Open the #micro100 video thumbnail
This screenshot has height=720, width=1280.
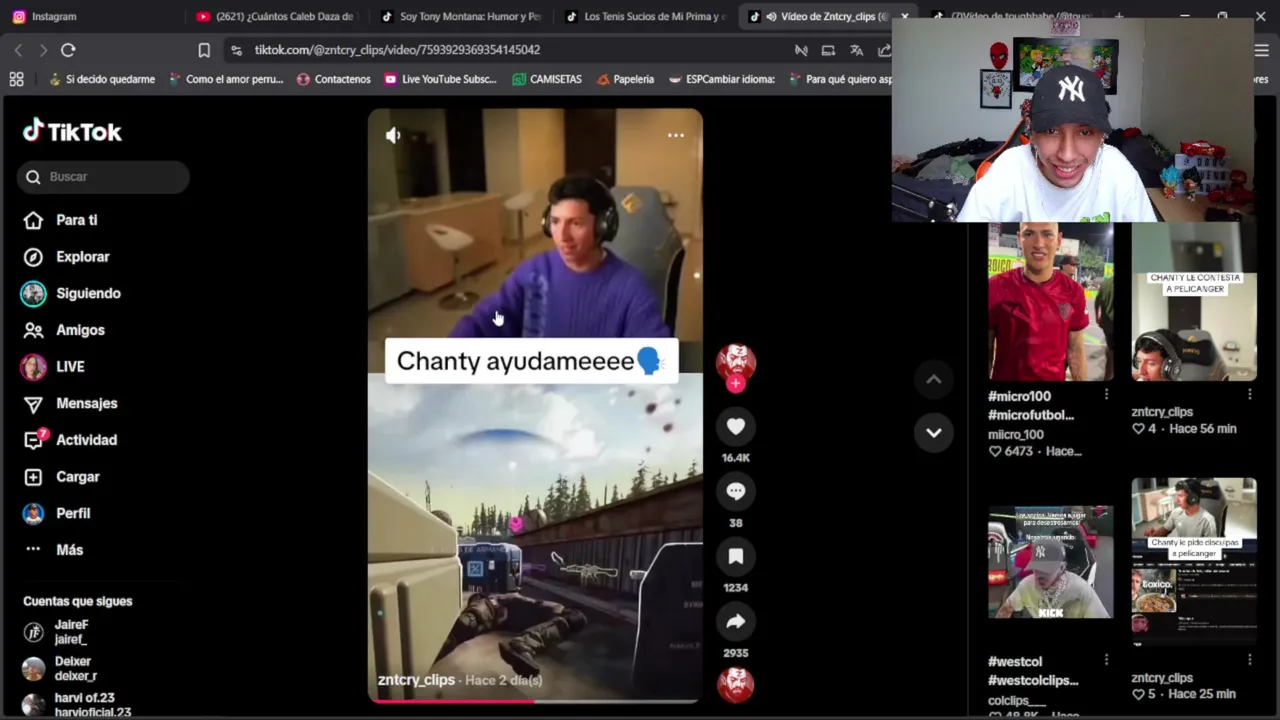click(1050, 302)
